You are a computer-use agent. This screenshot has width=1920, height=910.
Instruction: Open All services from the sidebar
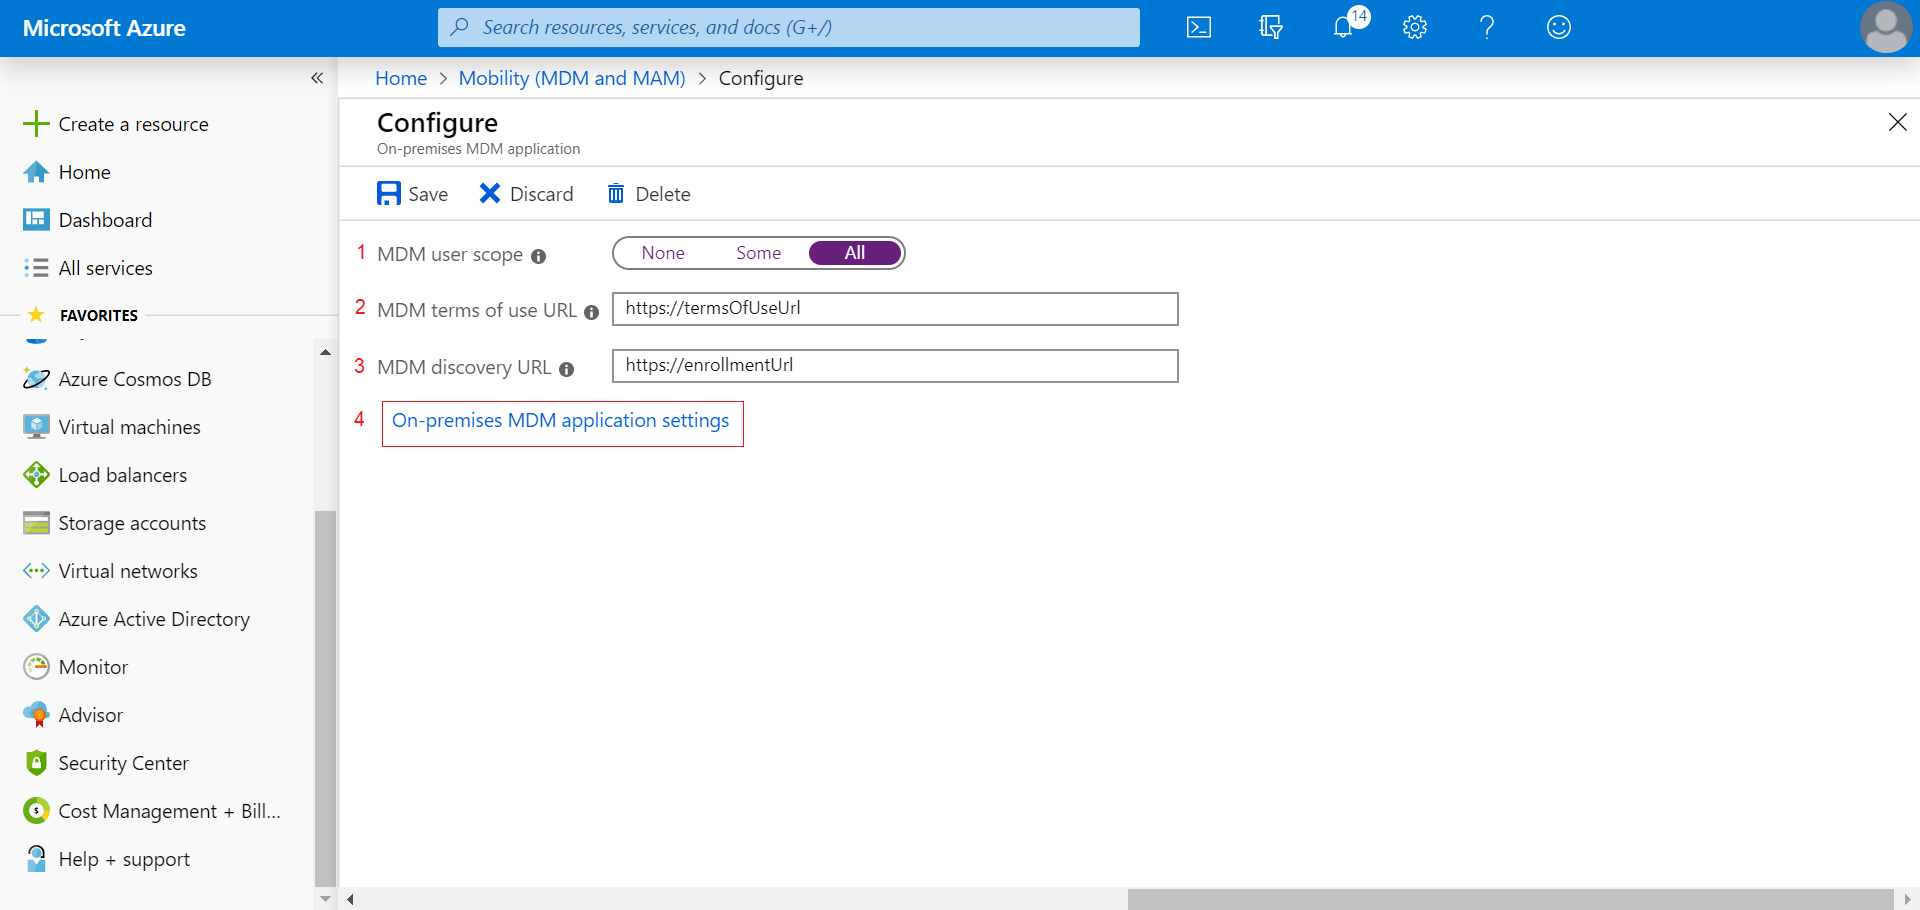105,267
